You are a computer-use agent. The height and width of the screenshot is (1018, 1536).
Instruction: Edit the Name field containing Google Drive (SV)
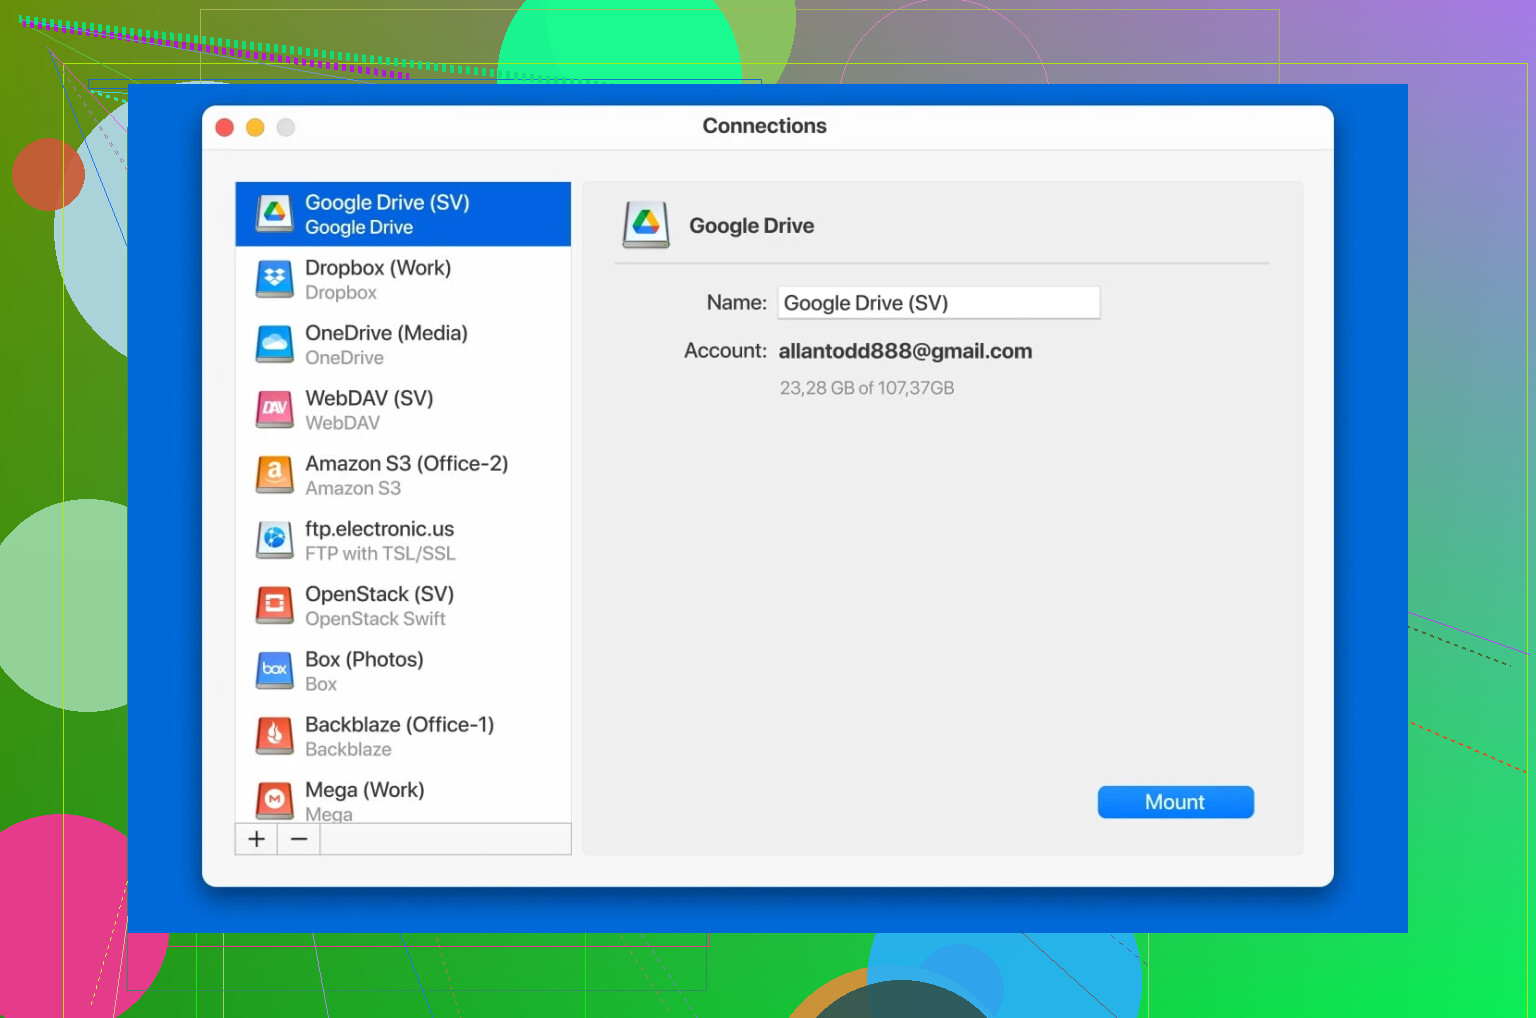click(939, 303)
